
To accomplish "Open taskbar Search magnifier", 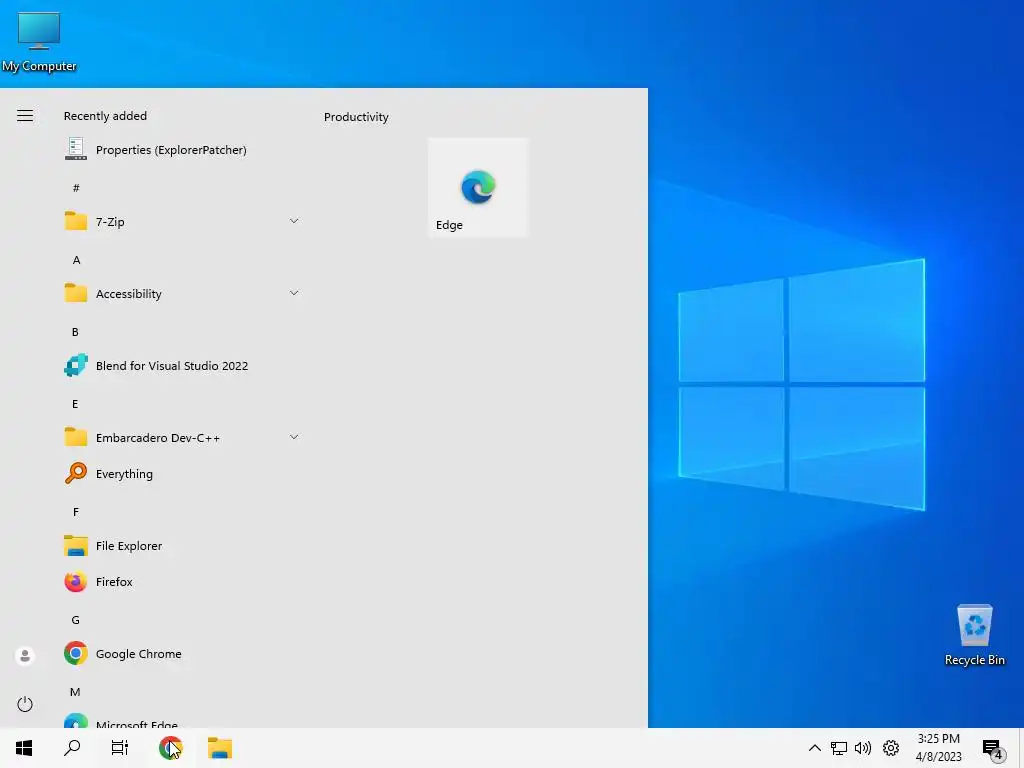I will click(x=72, y=748).
